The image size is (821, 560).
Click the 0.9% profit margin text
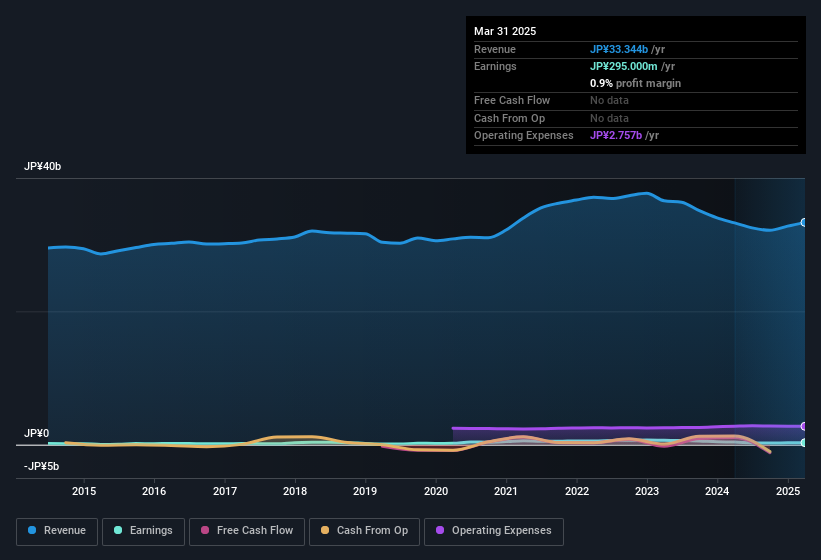[x=635, y=83]
